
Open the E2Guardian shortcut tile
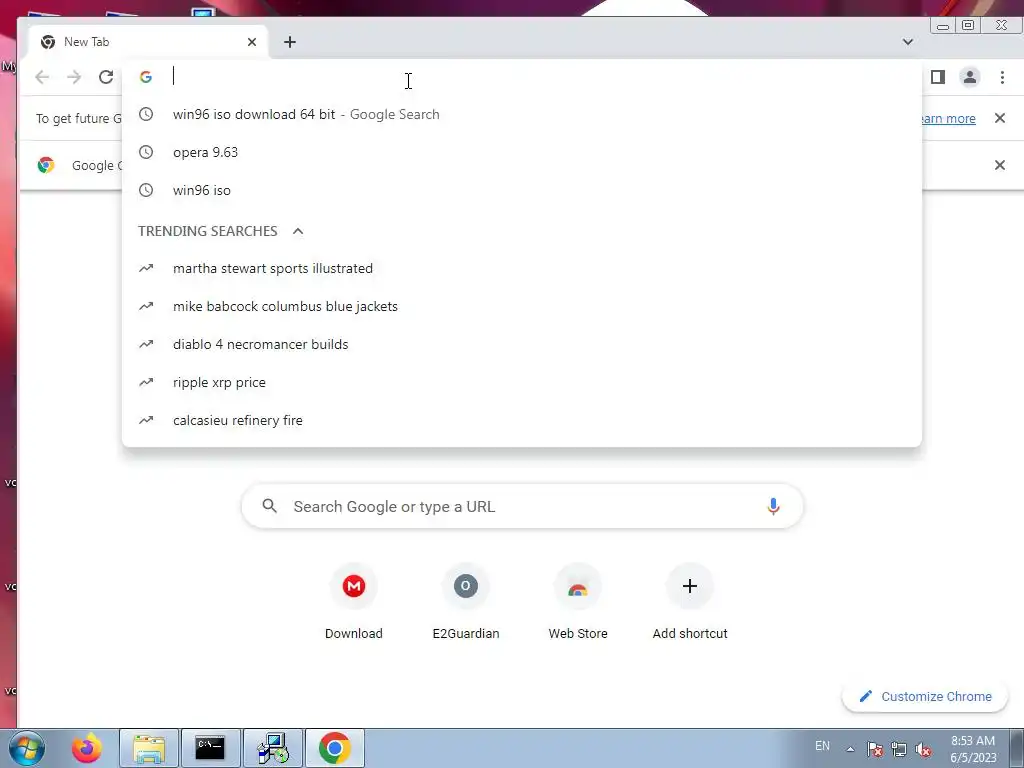[x=466, y=603]
